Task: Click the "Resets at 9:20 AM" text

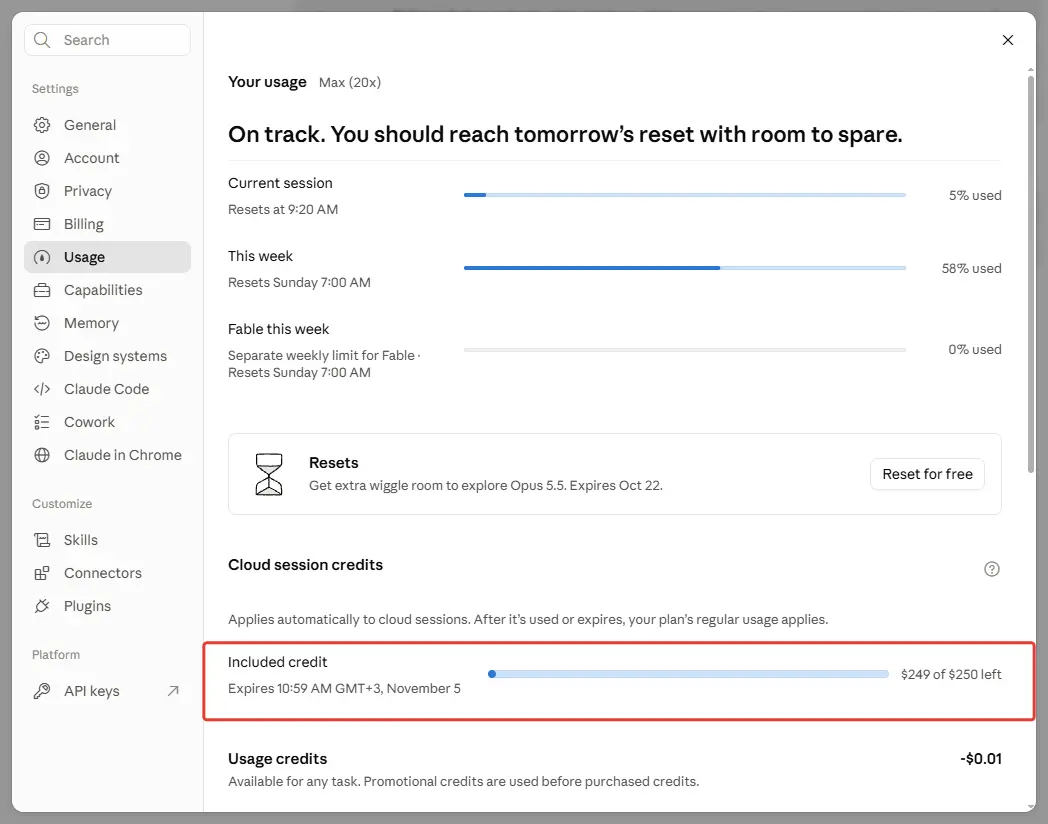Action: point(283,209)
